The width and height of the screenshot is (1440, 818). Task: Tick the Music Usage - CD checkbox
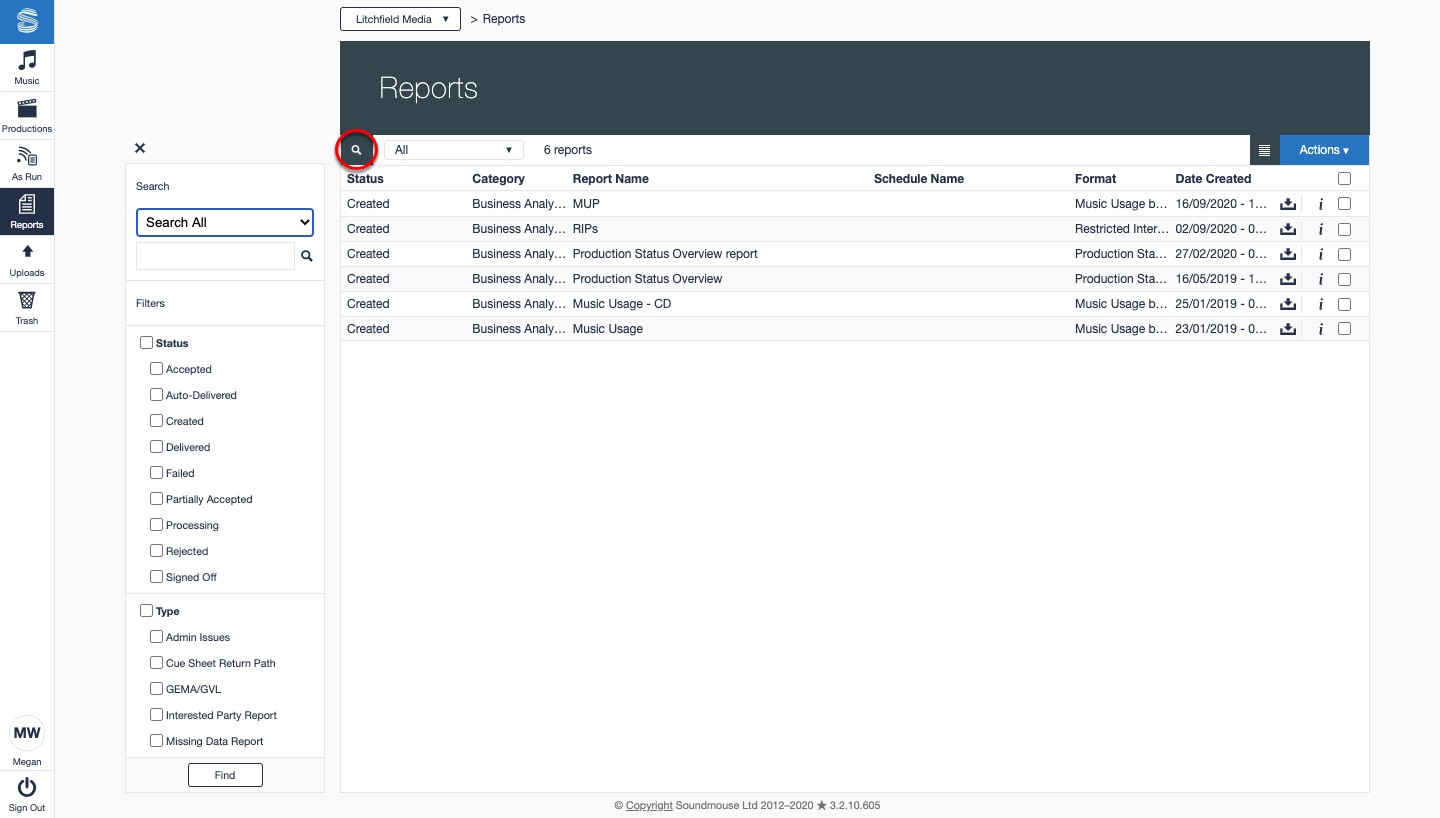1344,303
